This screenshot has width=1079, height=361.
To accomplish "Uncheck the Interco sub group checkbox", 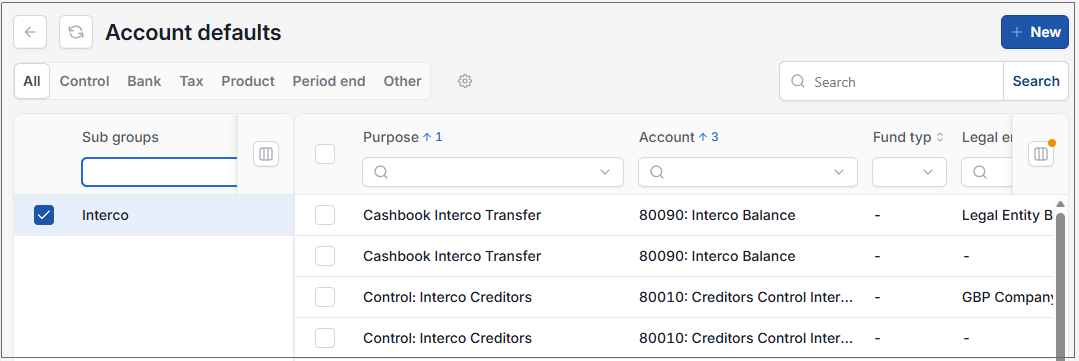I will coord(44,215).
